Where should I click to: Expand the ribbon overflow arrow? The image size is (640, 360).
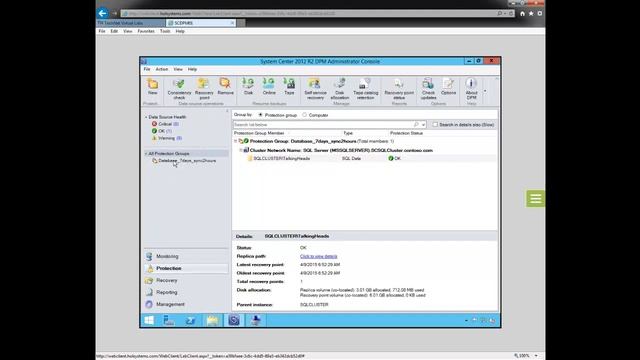coord(485,91)
